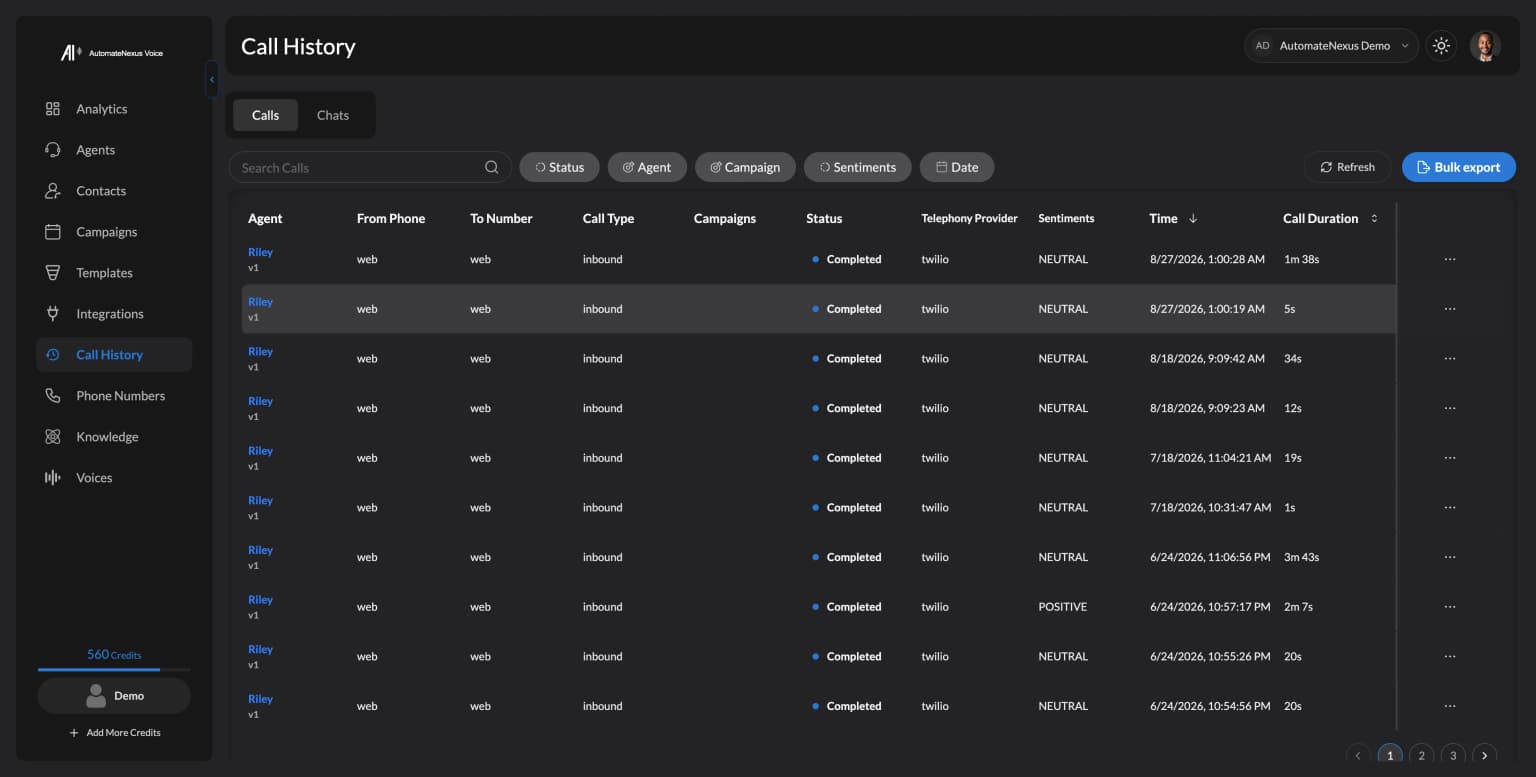The image size is (1536, 777).
Task: Open actions for the 10:54:56 PM call
Action: tap(1450, 706)
